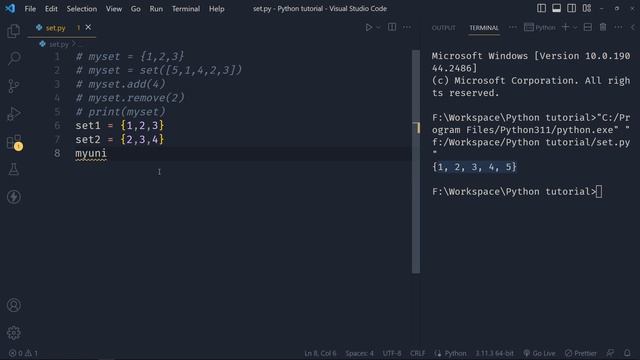Click Ln 8, Col 6 cursor position
The image size is (640, 360).
[x=320, y=353]
